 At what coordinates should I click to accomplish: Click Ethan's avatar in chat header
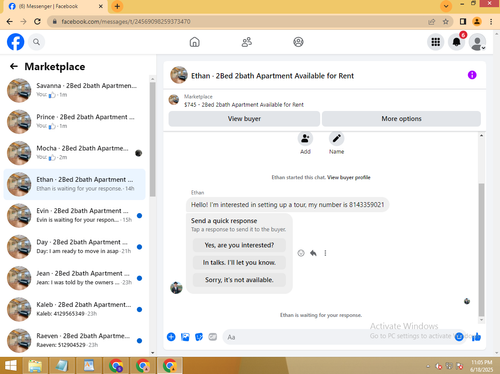179,75
